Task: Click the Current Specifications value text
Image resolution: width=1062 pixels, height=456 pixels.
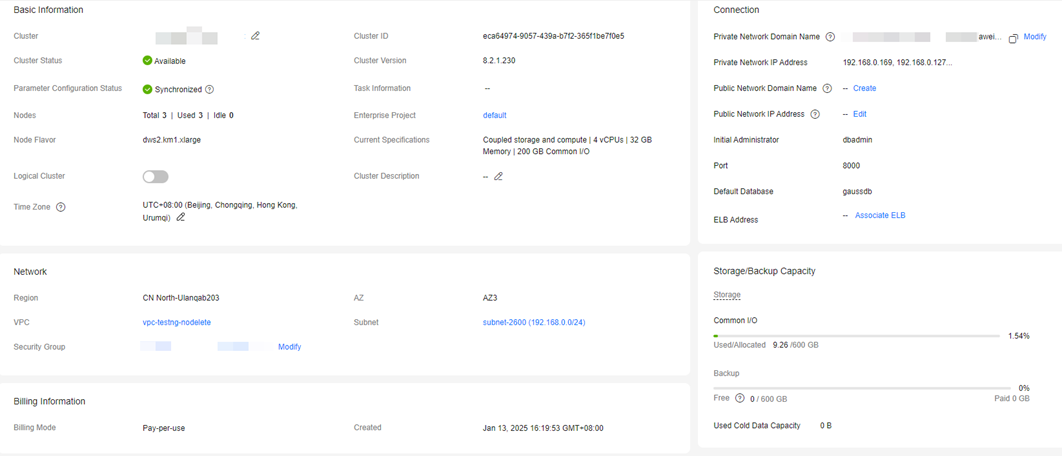Action: (x=568, y=146)
